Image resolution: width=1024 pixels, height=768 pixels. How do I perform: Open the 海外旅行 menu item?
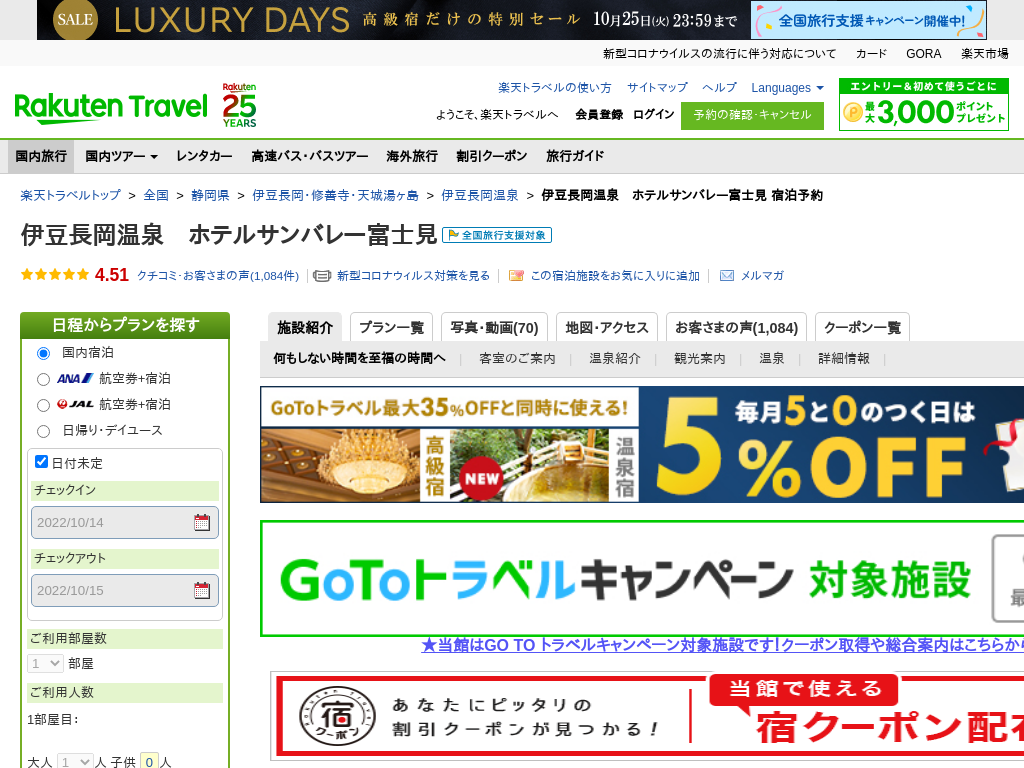[412, 156]
